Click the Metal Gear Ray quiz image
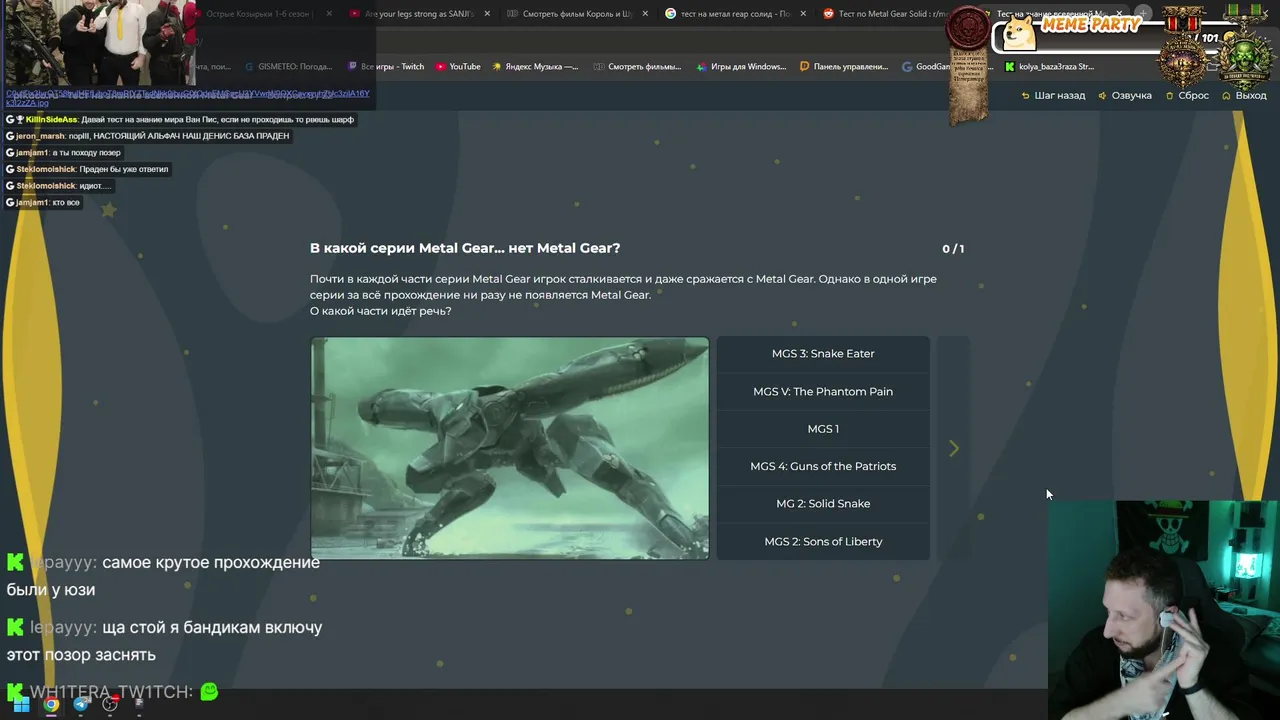 click(510, 448)
